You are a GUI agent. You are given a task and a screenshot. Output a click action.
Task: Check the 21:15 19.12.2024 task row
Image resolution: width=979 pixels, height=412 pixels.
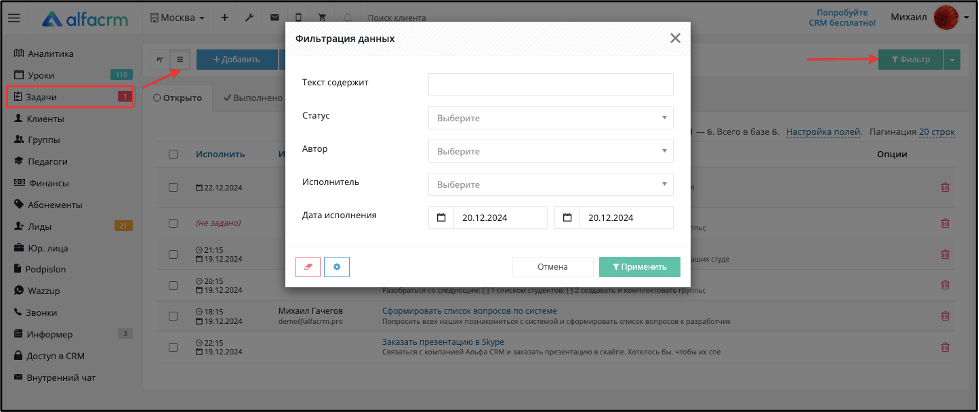point(174,254)
